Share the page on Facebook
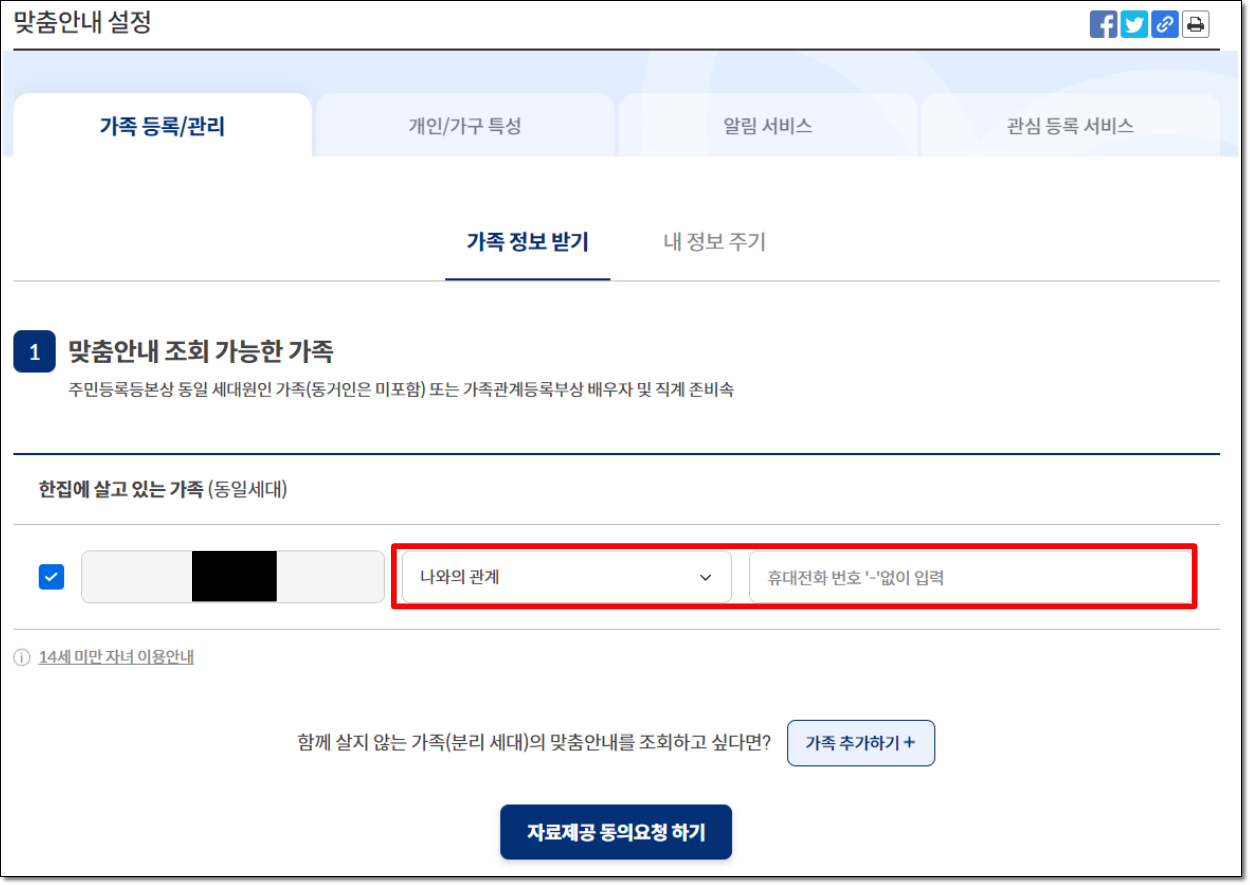 coord(1103,24)
